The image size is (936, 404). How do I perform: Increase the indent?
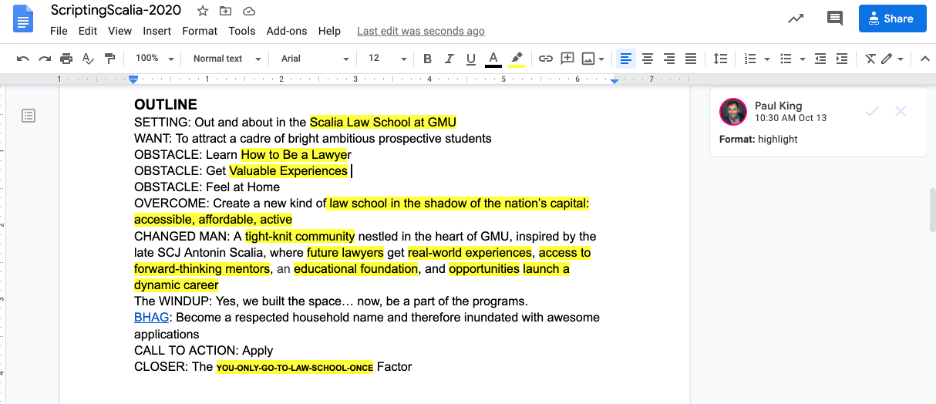(x=842, y=58)
